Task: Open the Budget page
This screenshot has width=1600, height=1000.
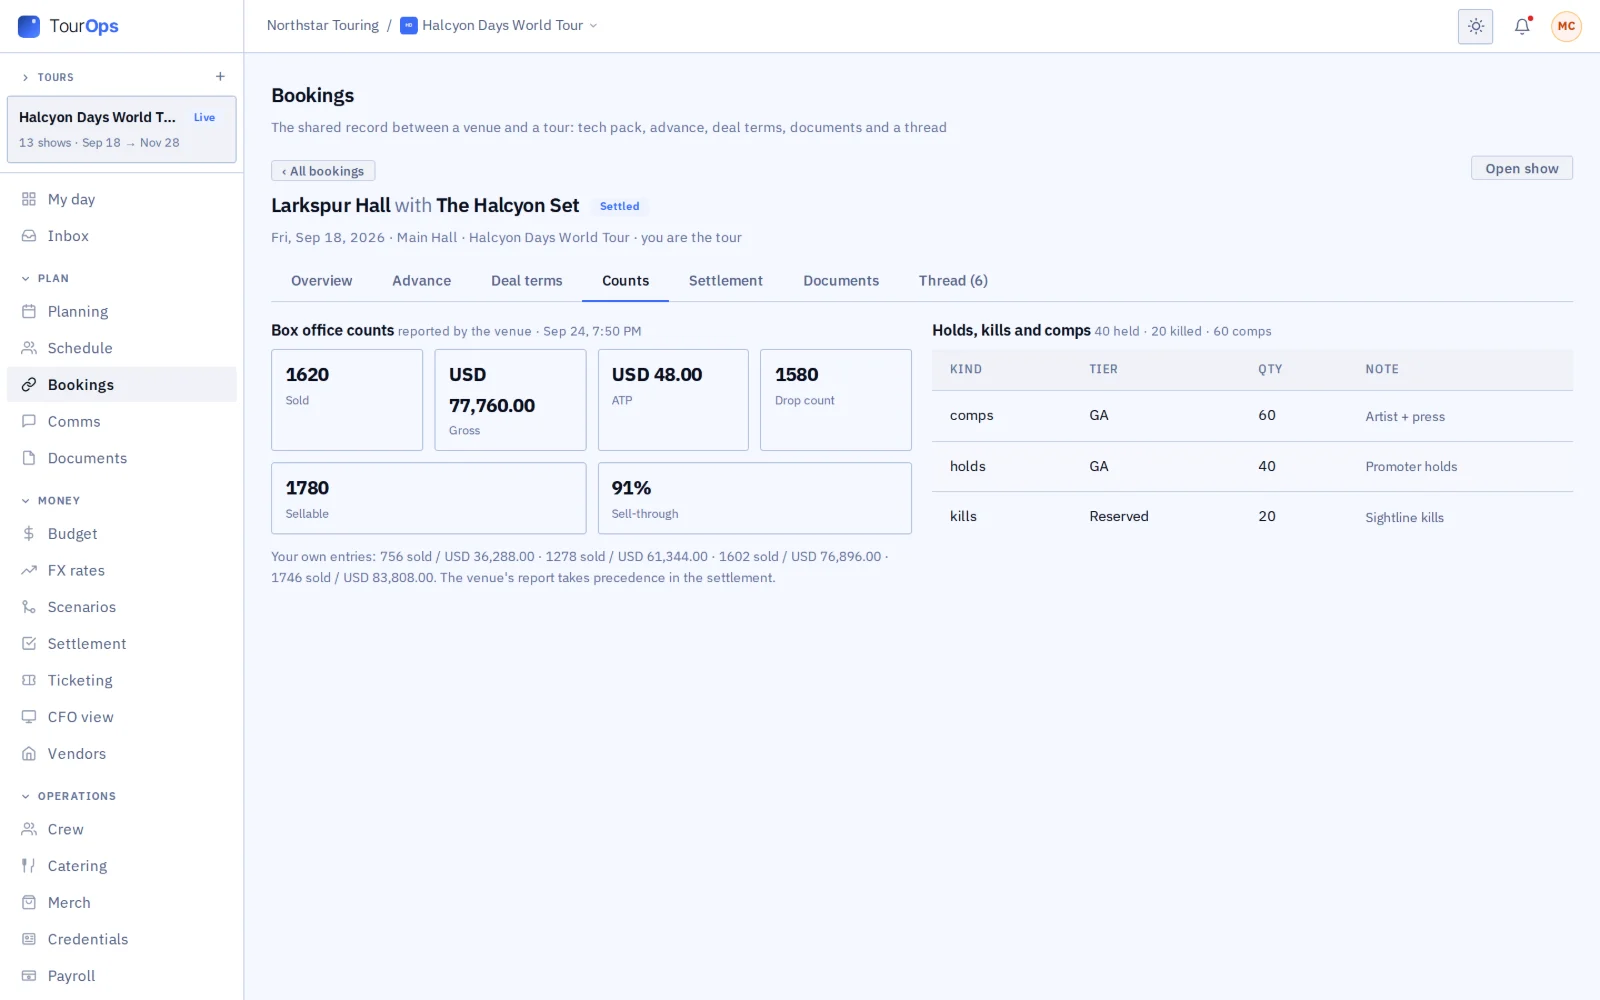Action: 121,534
